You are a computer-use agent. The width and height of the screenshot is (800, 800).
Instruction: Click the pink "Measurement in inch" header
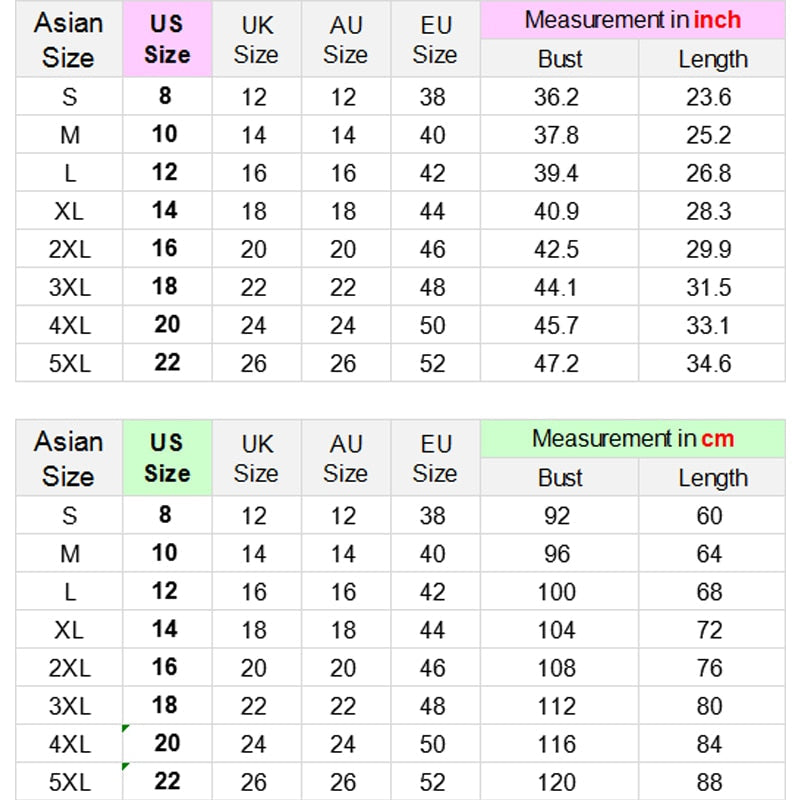632,20
